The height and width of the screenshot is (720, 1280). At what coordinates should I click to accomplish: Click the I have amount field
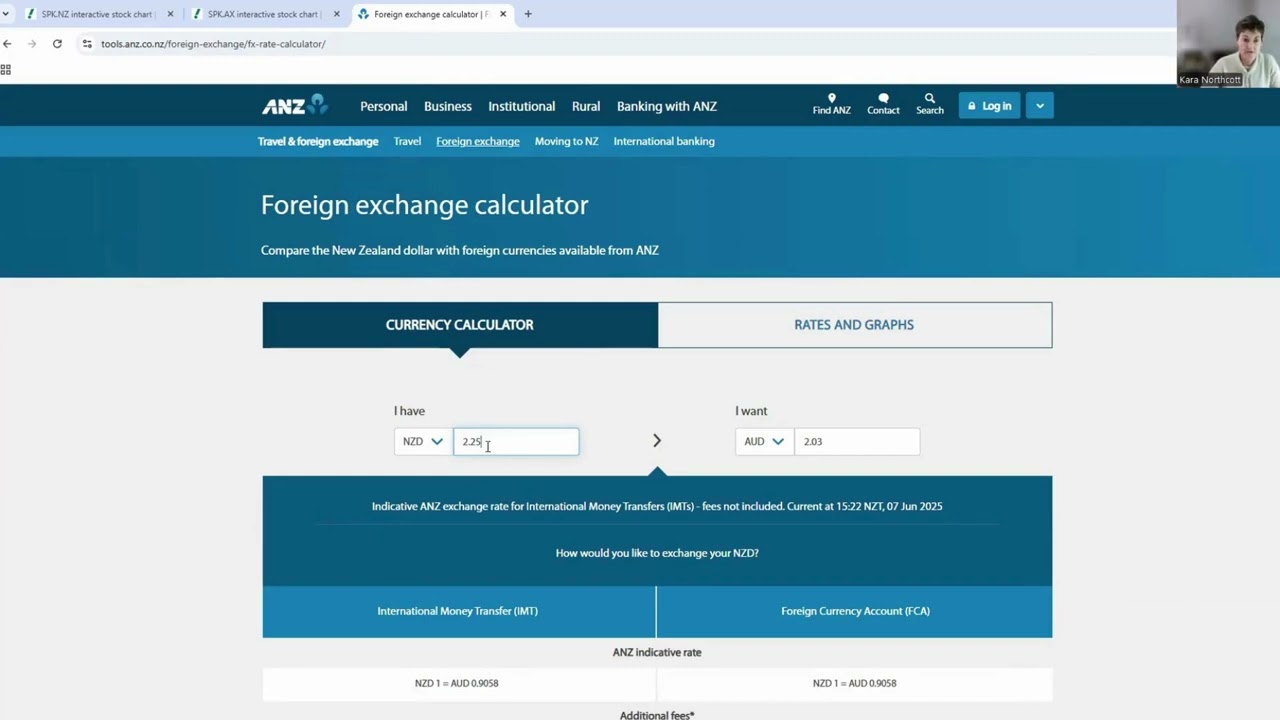pos(516,441)
